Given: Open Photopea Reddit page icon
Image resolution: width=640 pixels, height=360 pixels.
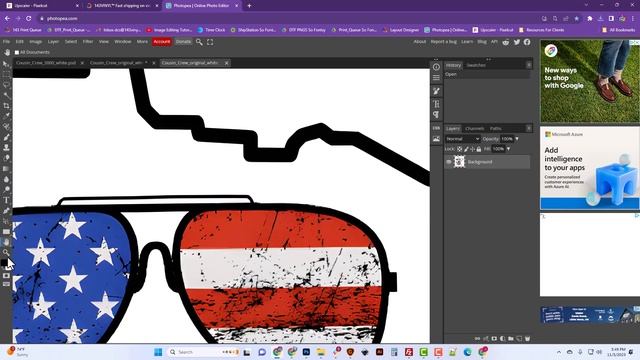Looking at the screenshot, I should point(506,42).
